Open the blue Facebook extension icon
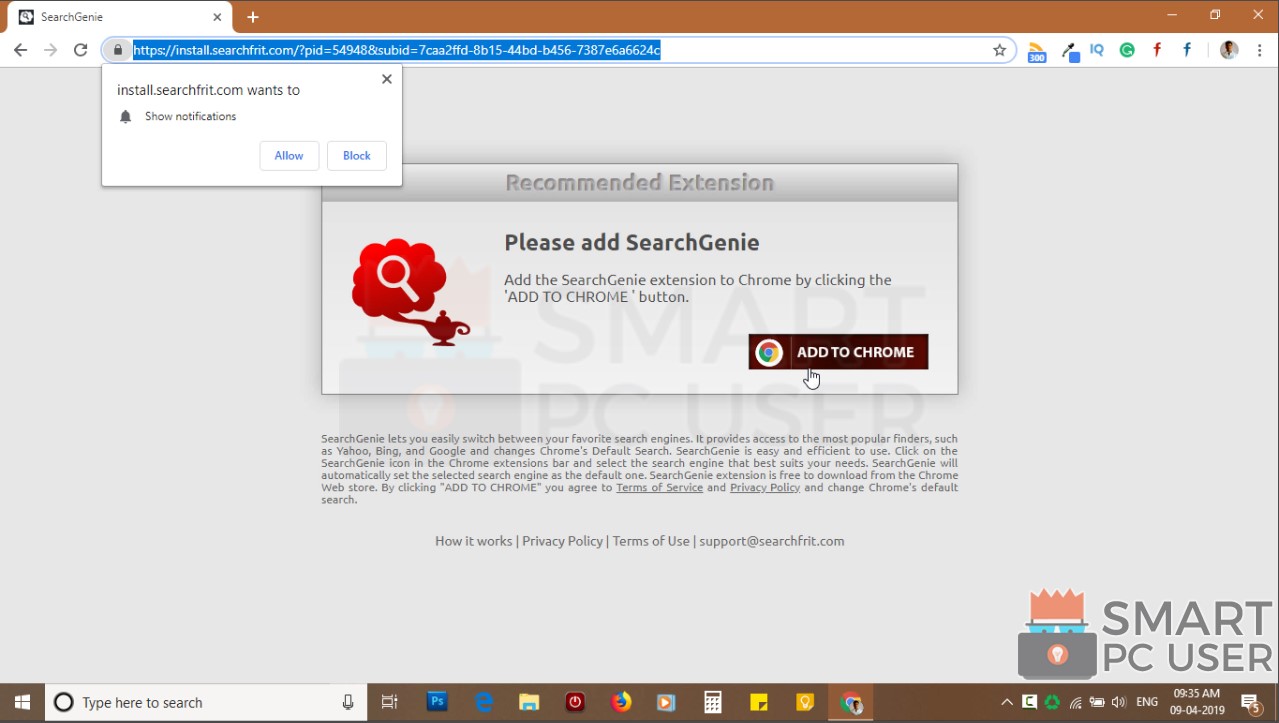 [x=1186, y=49]
